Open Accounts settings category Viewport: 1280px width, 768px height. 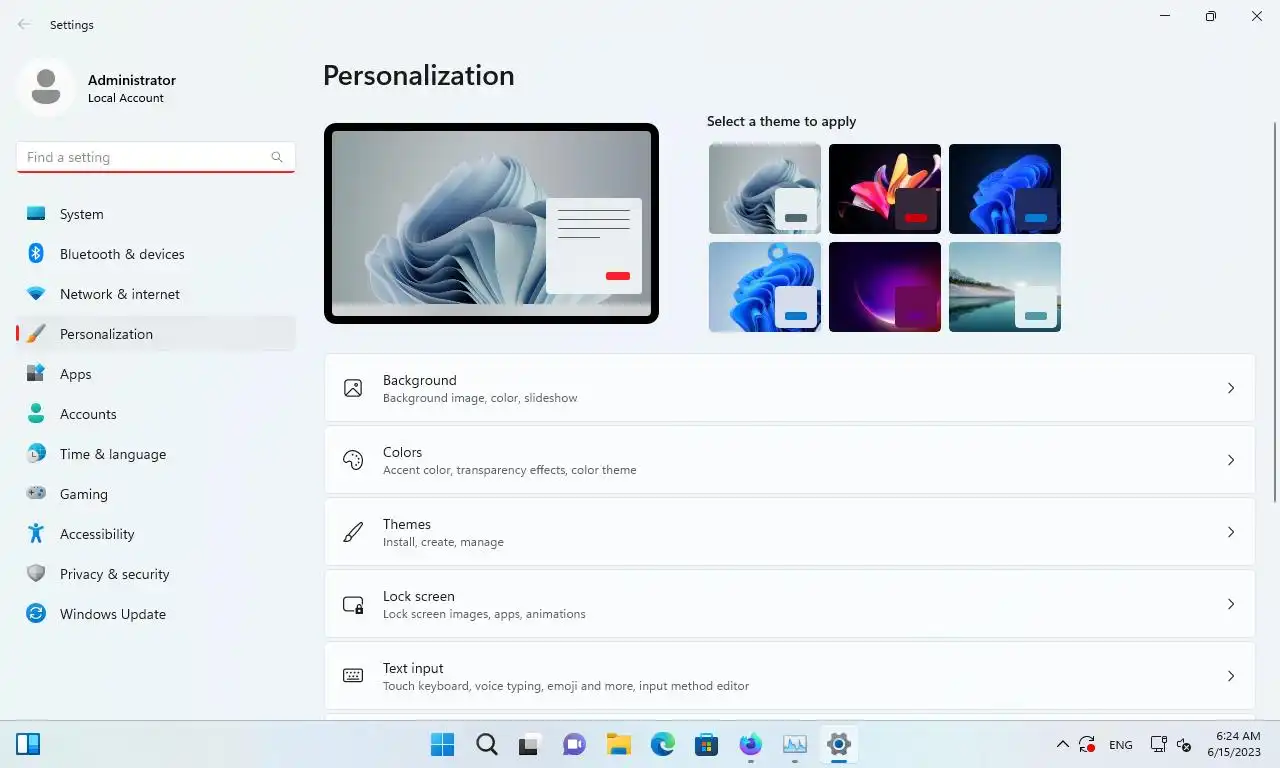click(x=156, y=414)
